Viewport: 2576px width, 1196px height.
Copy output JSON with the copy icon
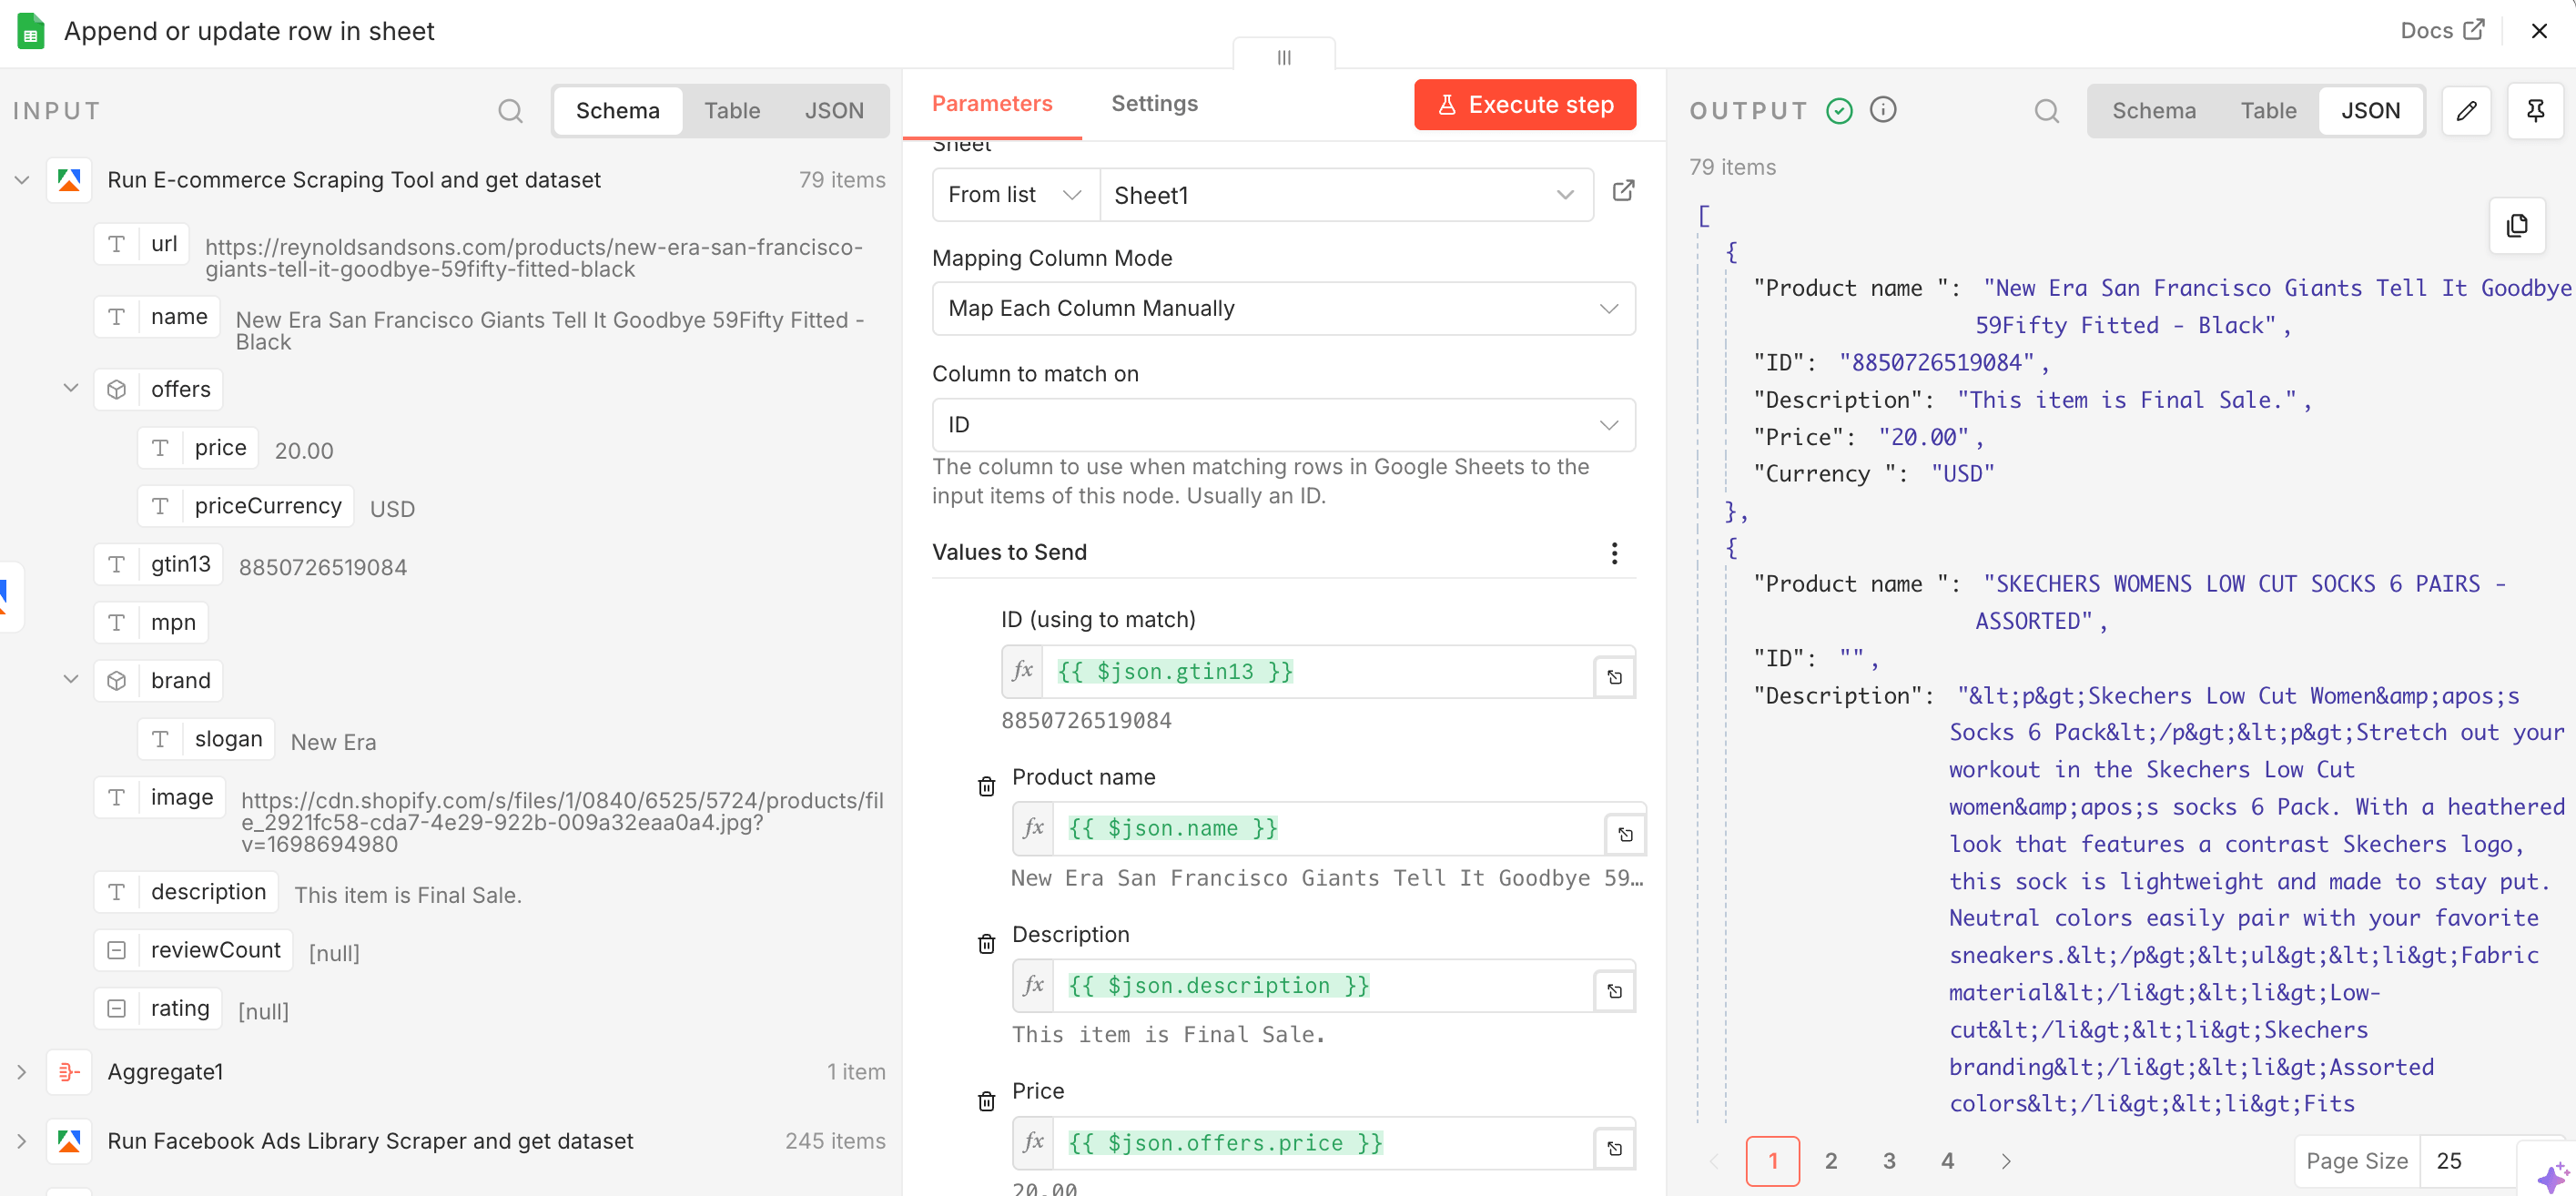[2516, 226]
